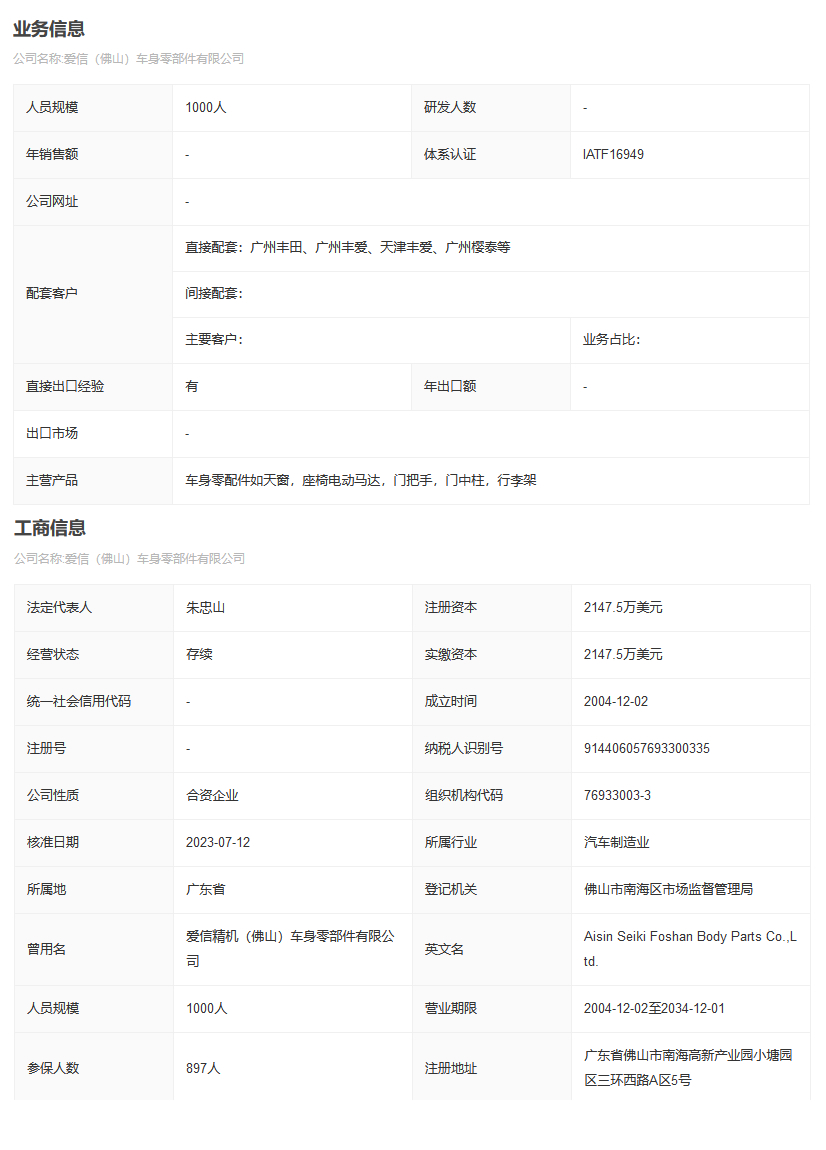The height and width of the screenshot is (1150, 826).
Task: Select taxpayer ID 914406057693300335
Action: [x=646, y=748]
